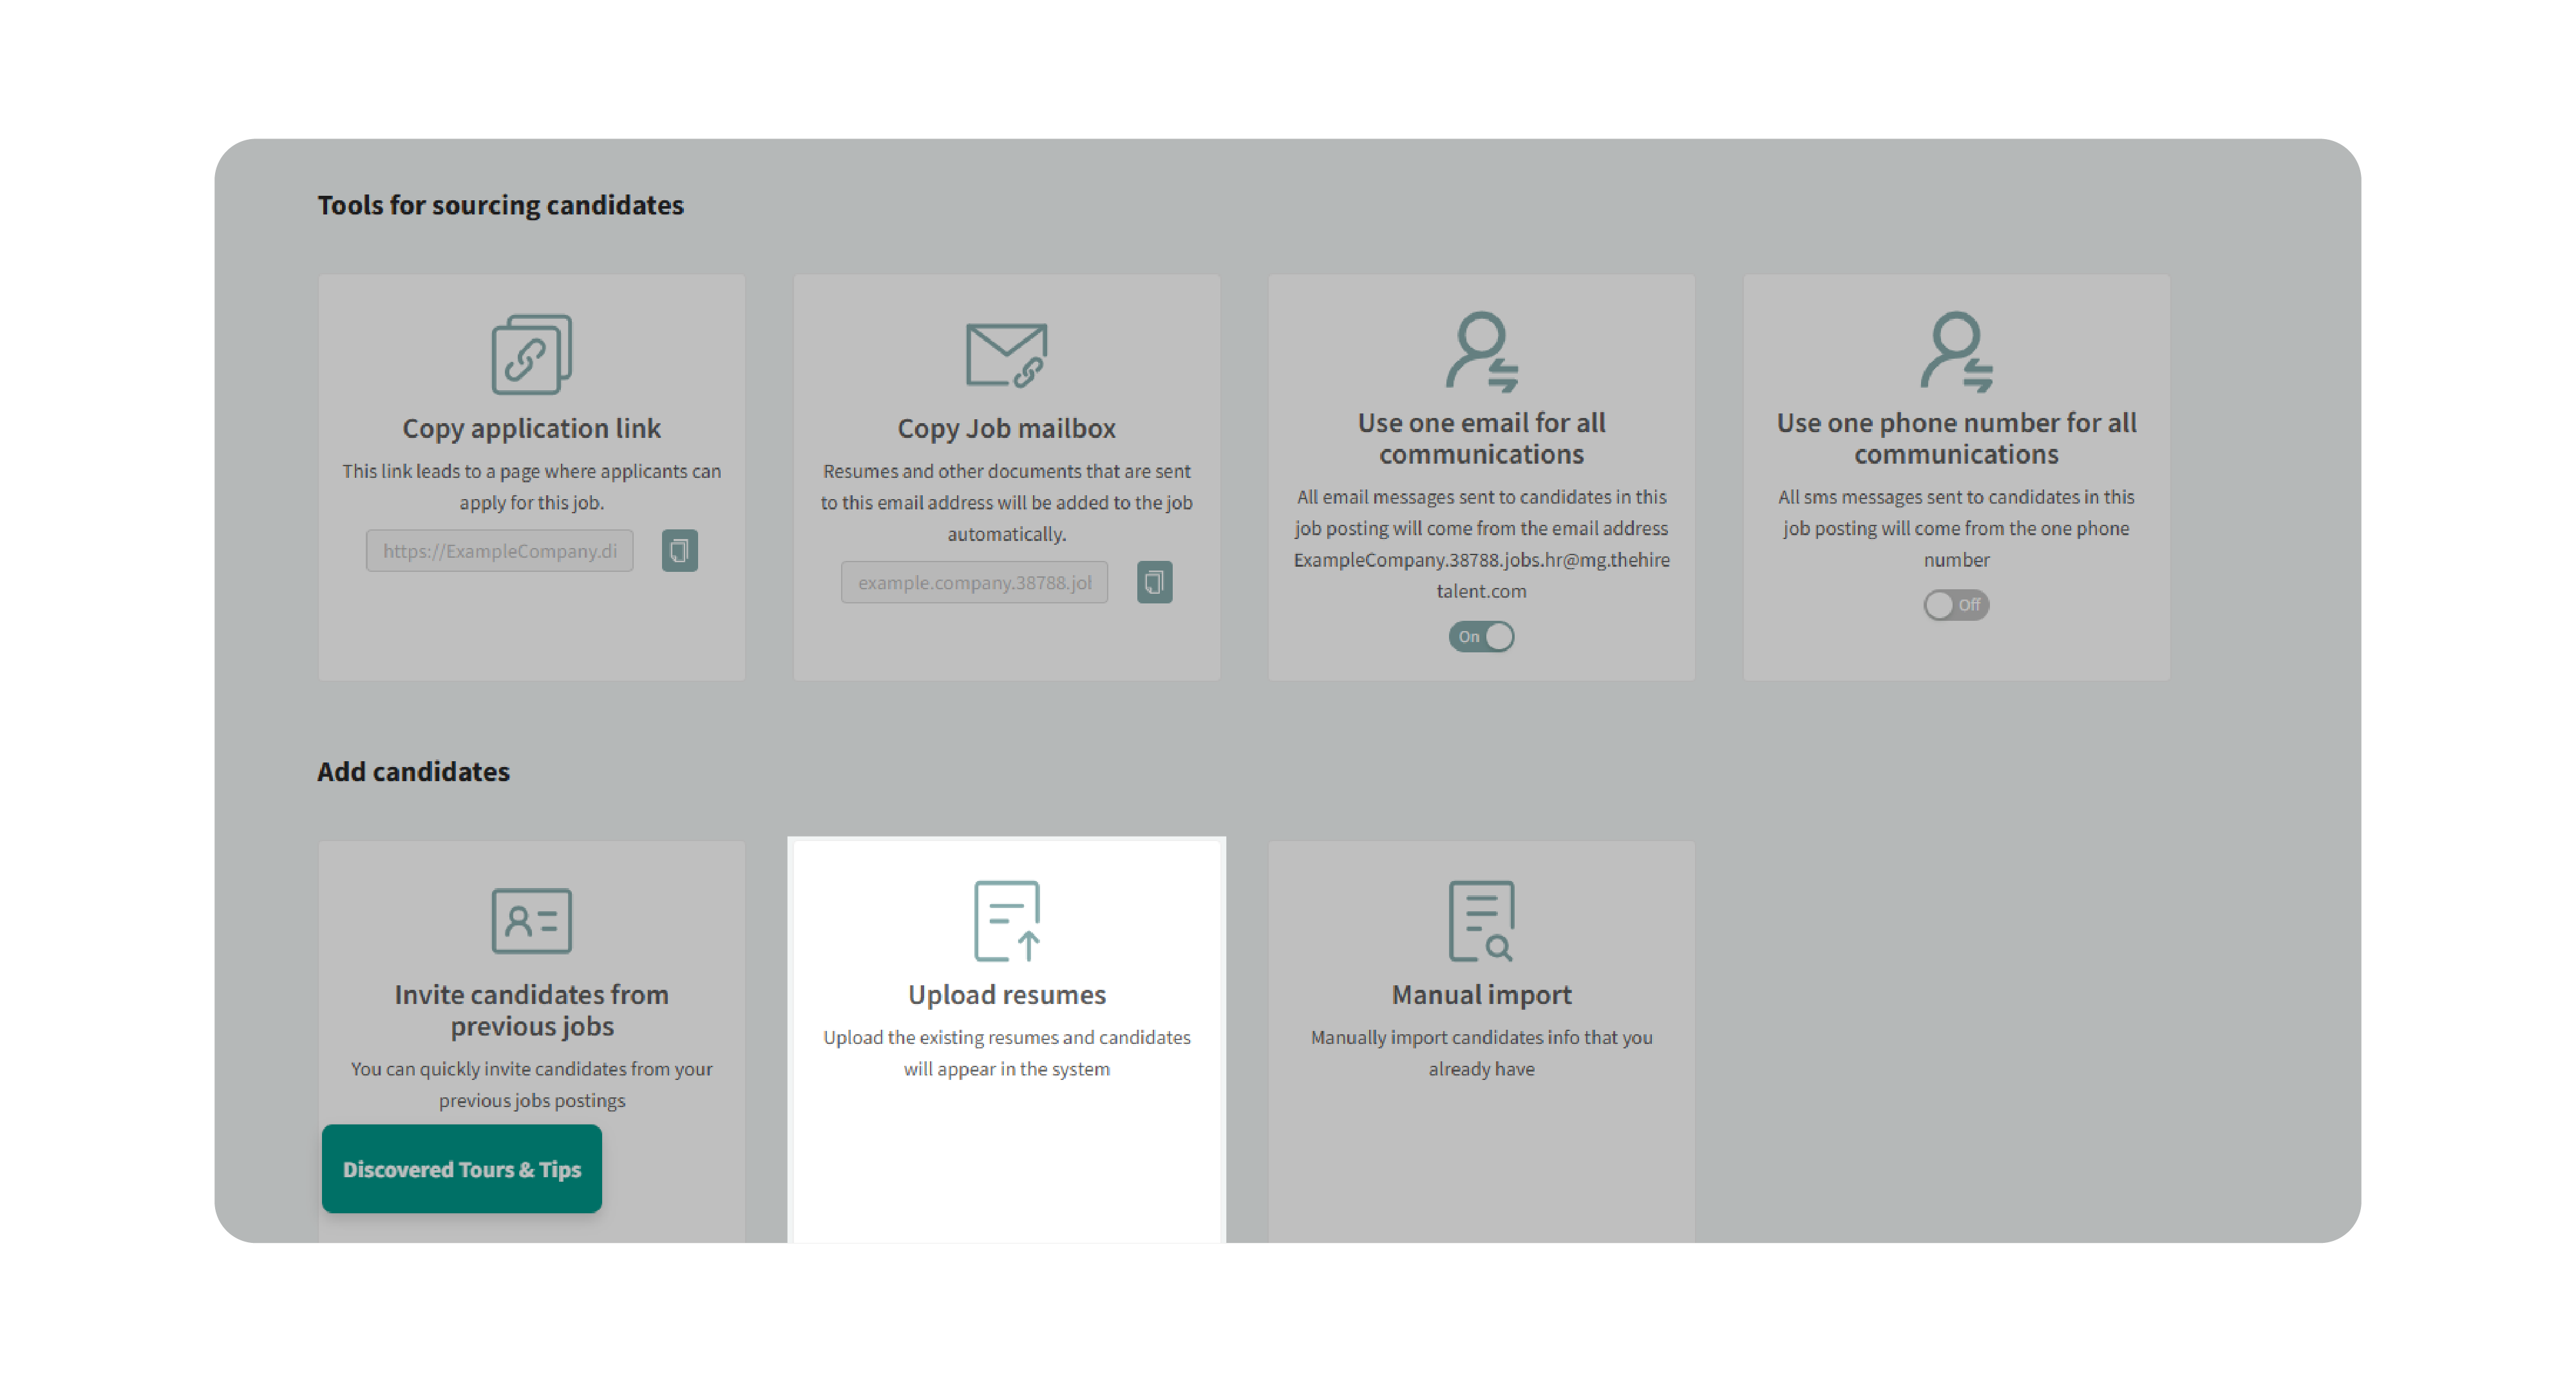Open Discovered Tours & Tips
This screenshot has width=2576, height=1382.
(x=461, y=1168)
